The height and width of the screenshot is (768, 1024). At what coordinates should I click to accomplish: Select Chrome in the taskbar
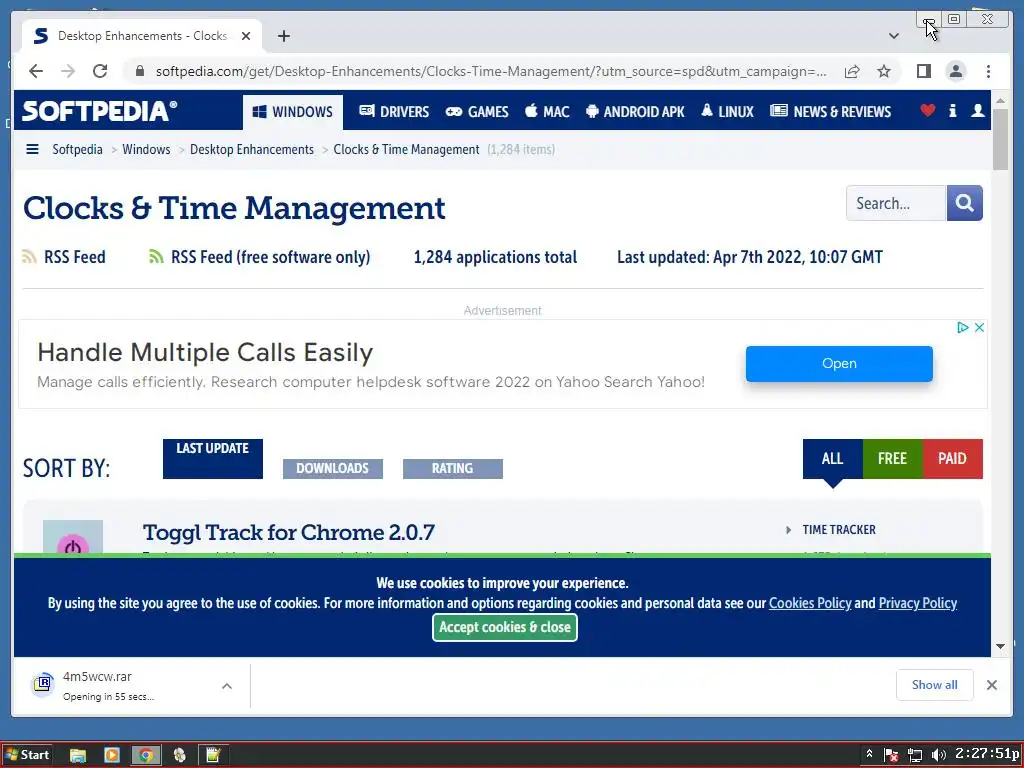coord(146,756)
